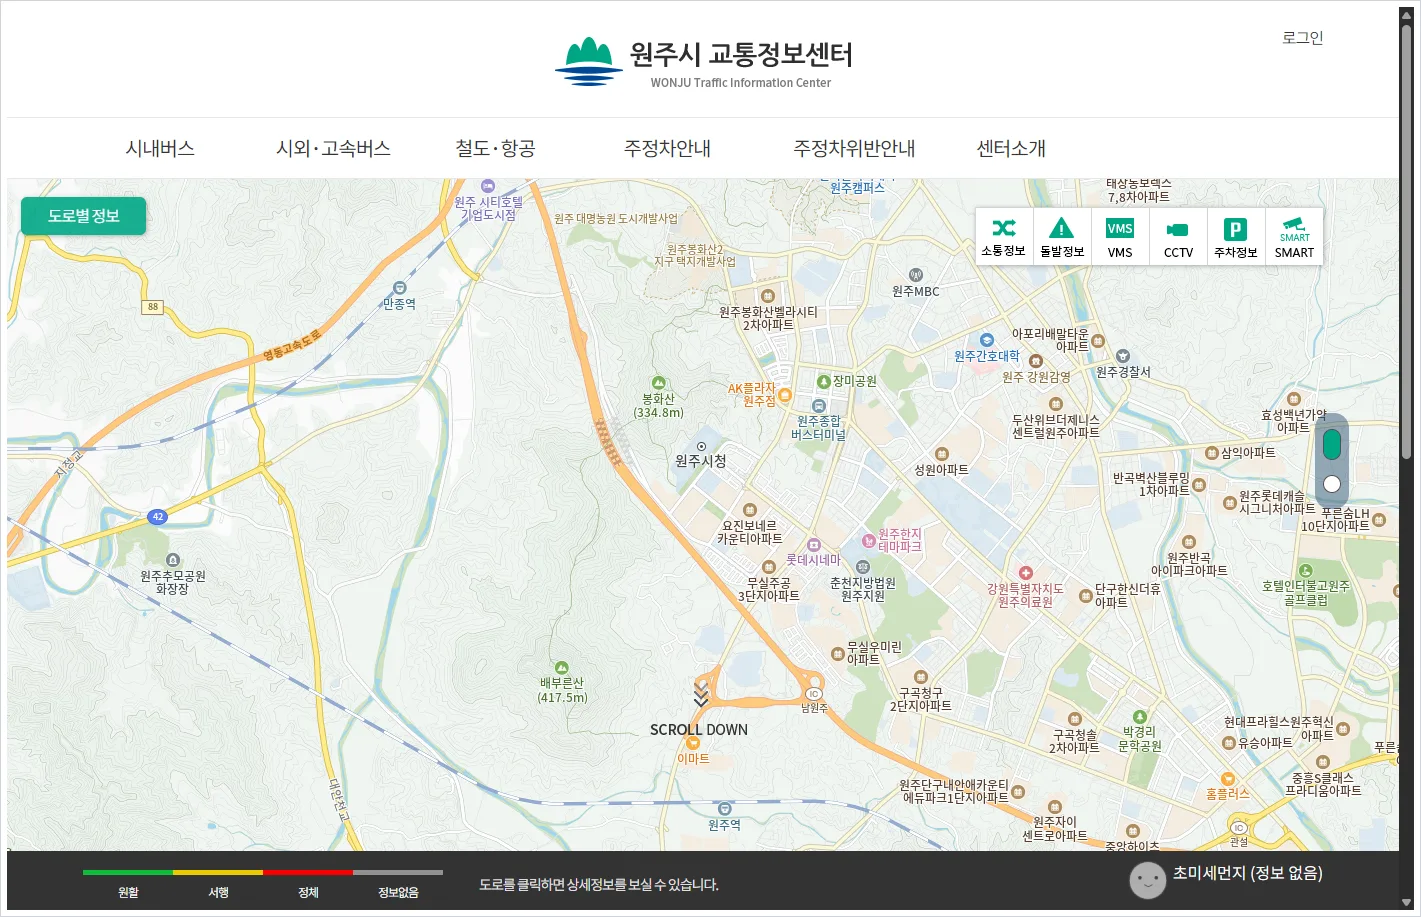Select the SMART layer icon
Image resolution: width=1421 pixels, height=917 pixels.
pos(1294,236)
